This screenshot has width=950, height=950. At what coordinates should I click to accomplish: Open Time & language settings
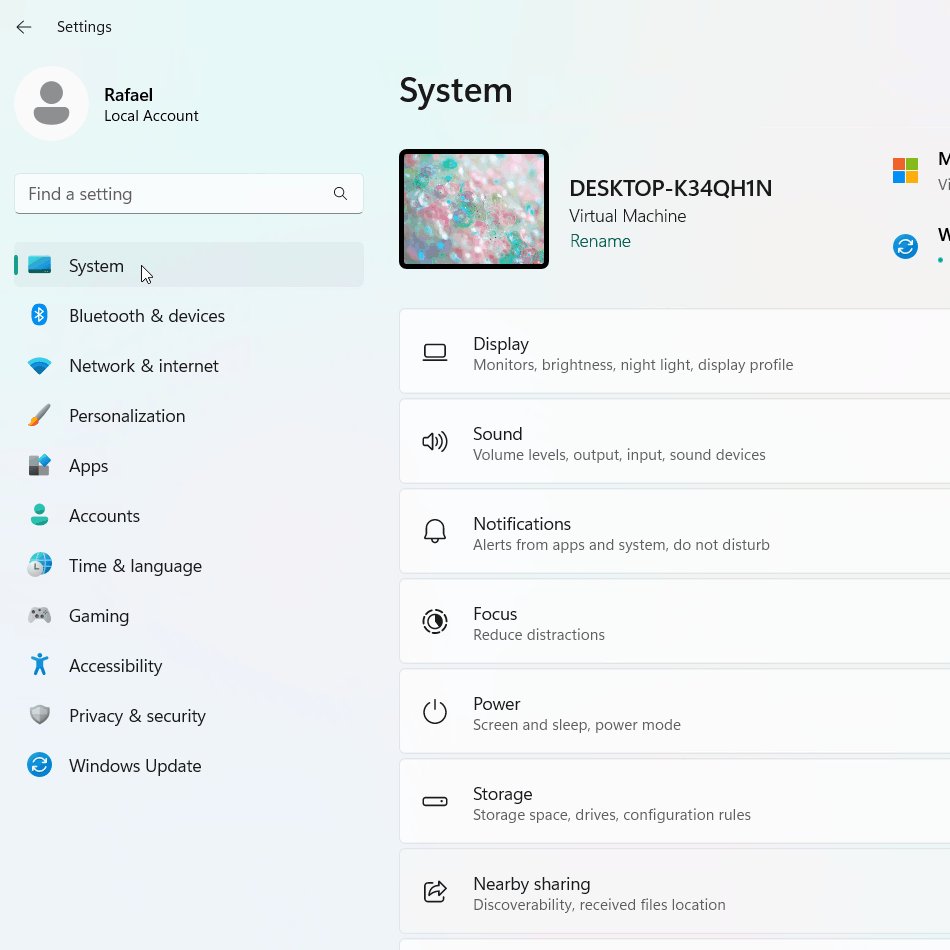pos(189,565)
